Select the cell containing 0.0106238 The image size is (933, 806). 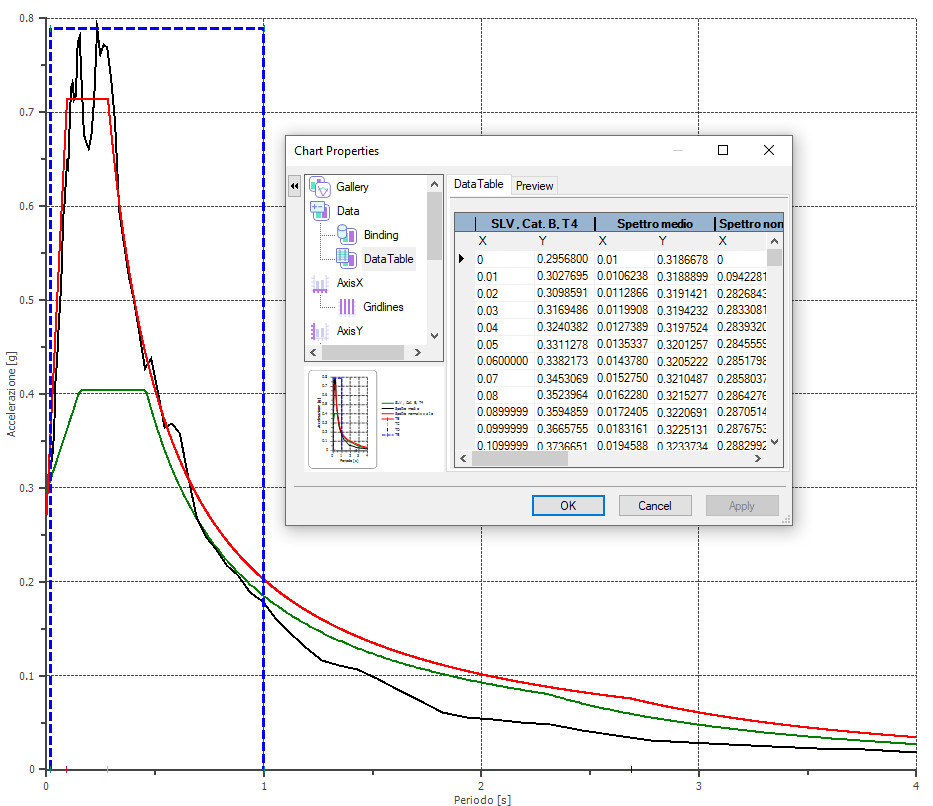[622, 276]
